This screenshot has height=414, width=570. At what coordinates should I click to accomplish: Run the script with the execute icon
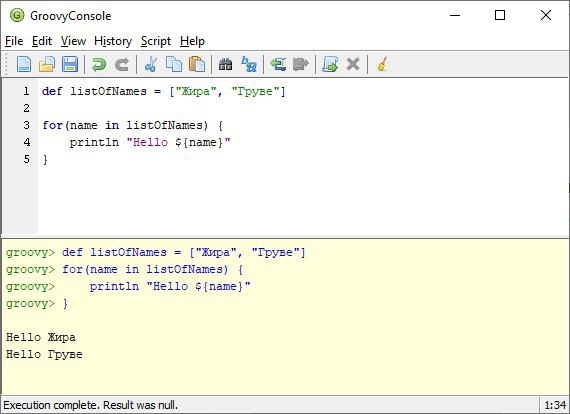pyautogui.click(x=330, y=65)
